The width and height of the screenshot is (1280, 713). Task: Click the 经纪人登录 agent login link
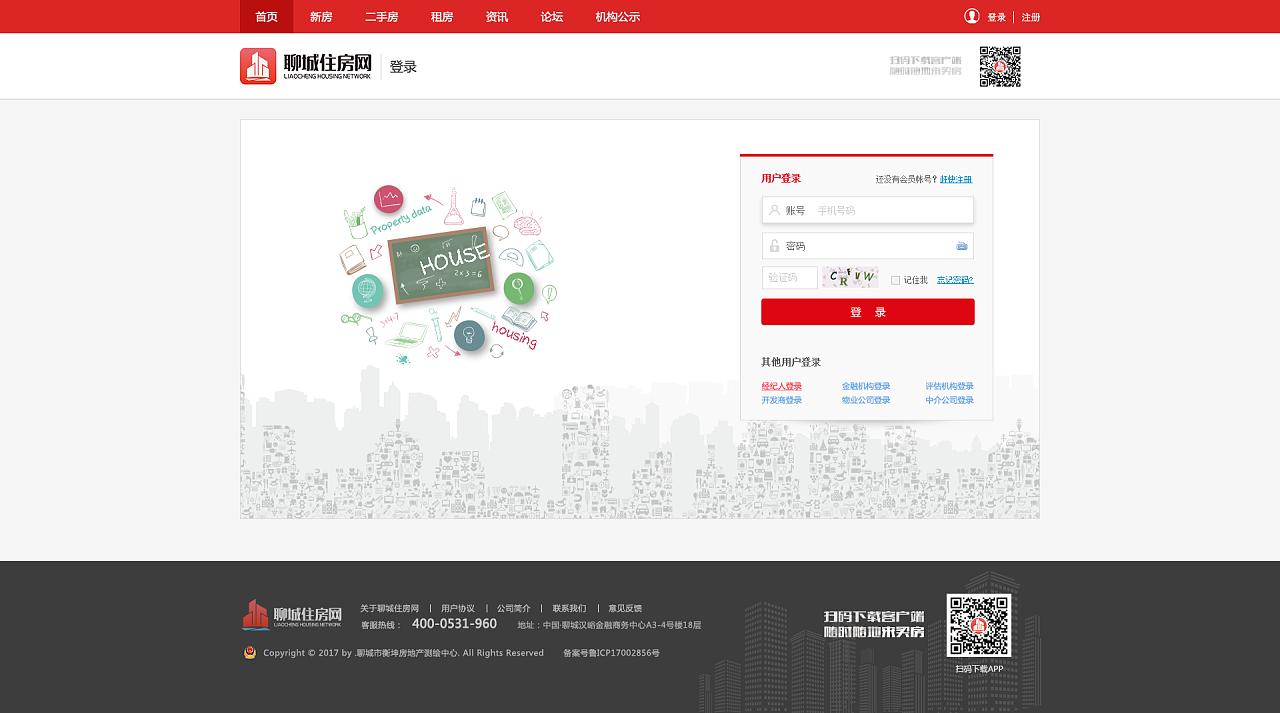tap(781, 386)
